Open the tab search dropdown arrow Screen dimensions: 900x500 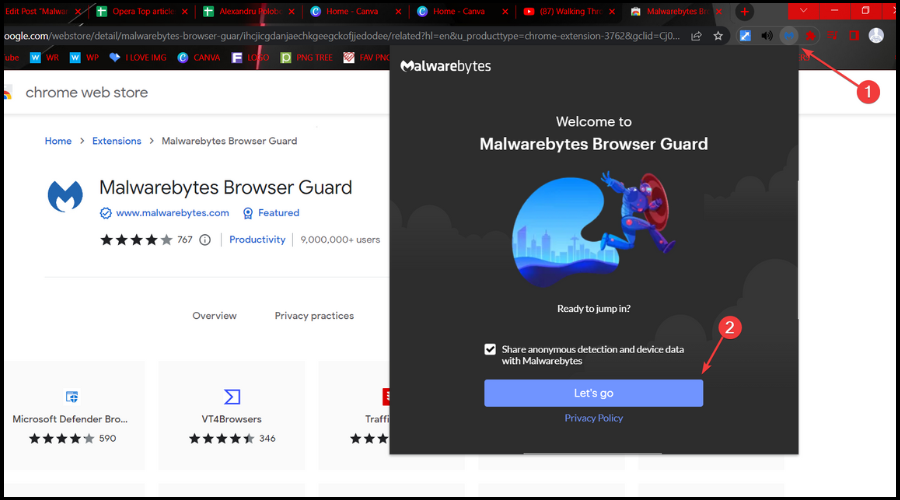coord(803,11)
